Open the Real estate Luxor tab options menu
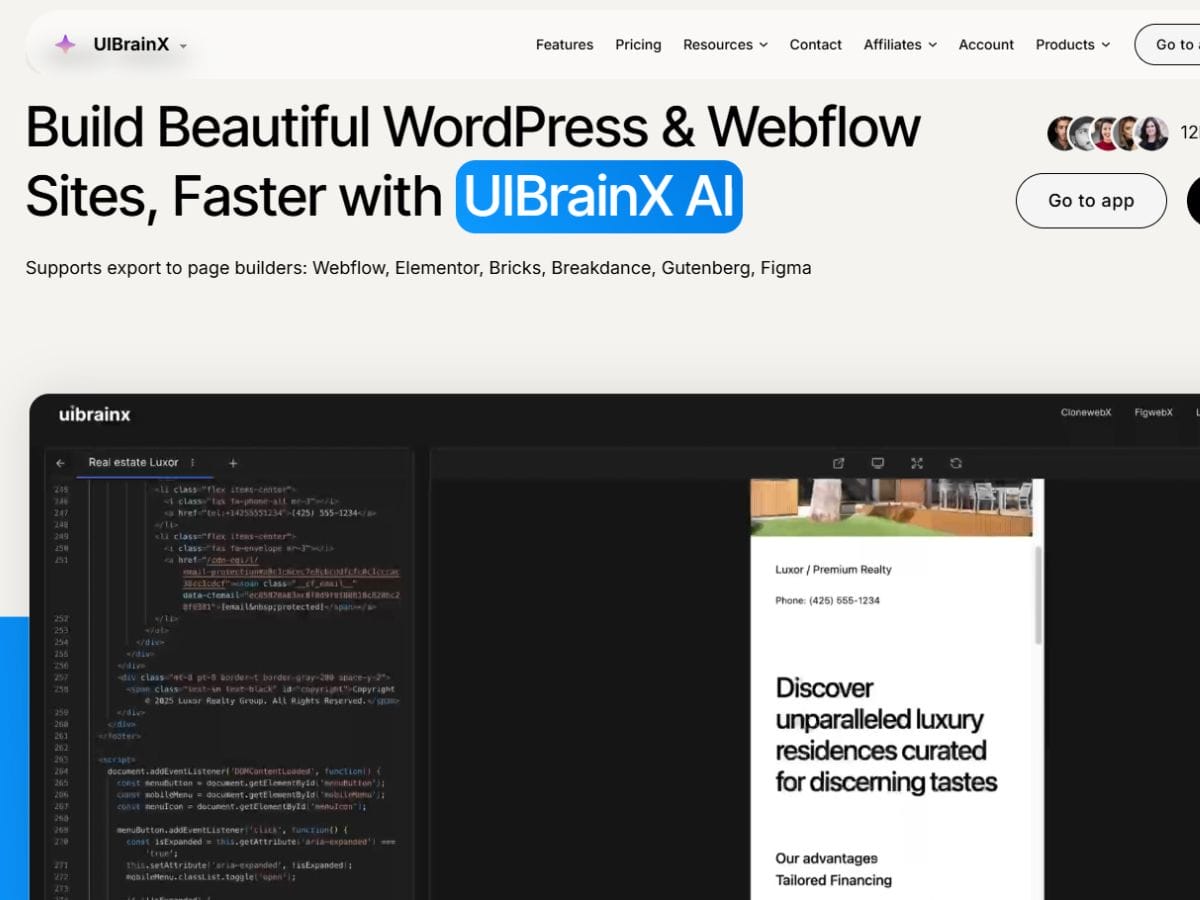1200x900 pixels. [x=193, y=463]
